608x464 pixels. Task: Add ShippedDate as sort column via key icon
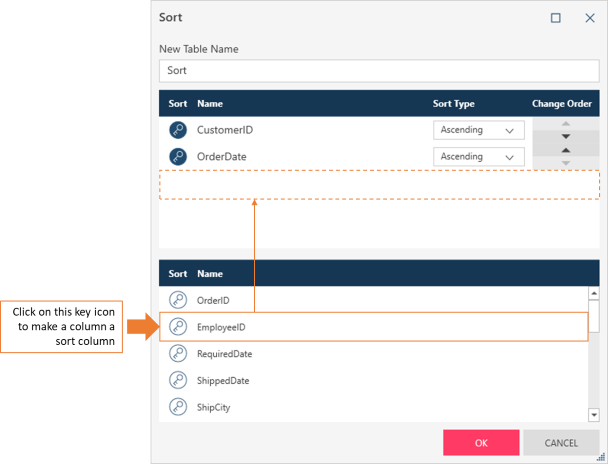(178, 380)
